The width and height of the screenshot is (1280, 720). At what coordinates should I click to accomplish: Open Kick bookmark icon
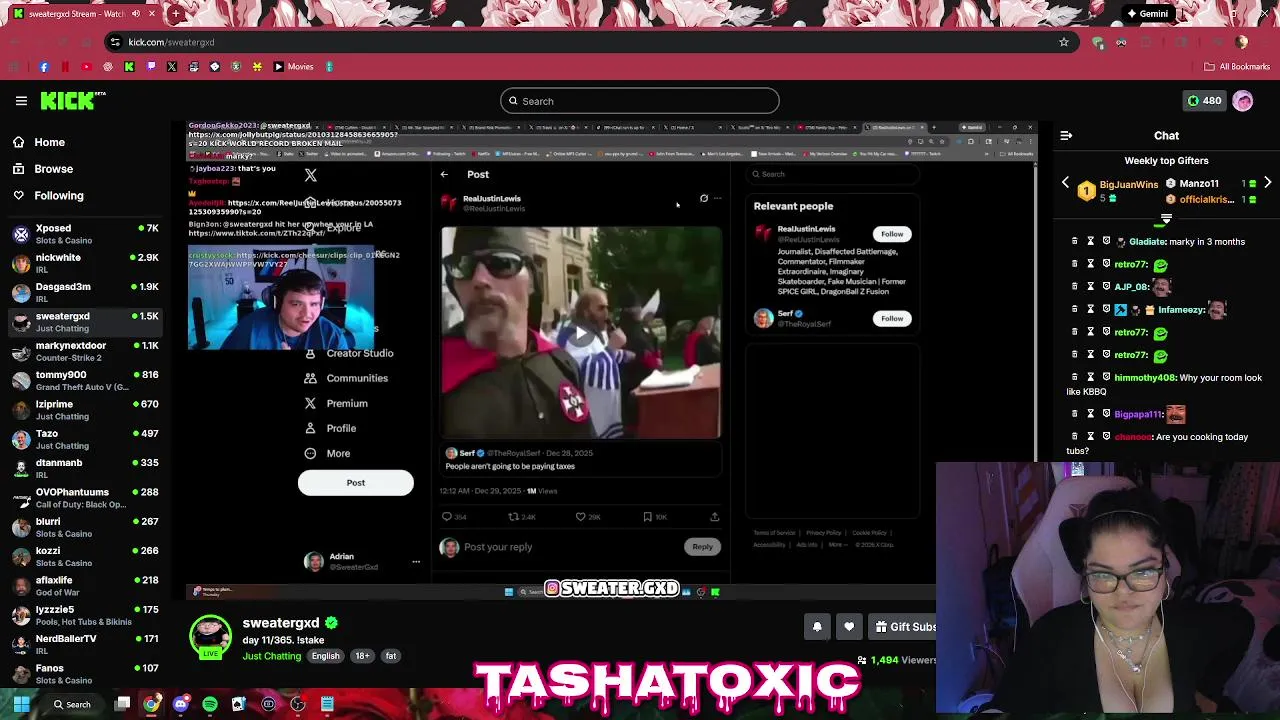click(129, 67)
